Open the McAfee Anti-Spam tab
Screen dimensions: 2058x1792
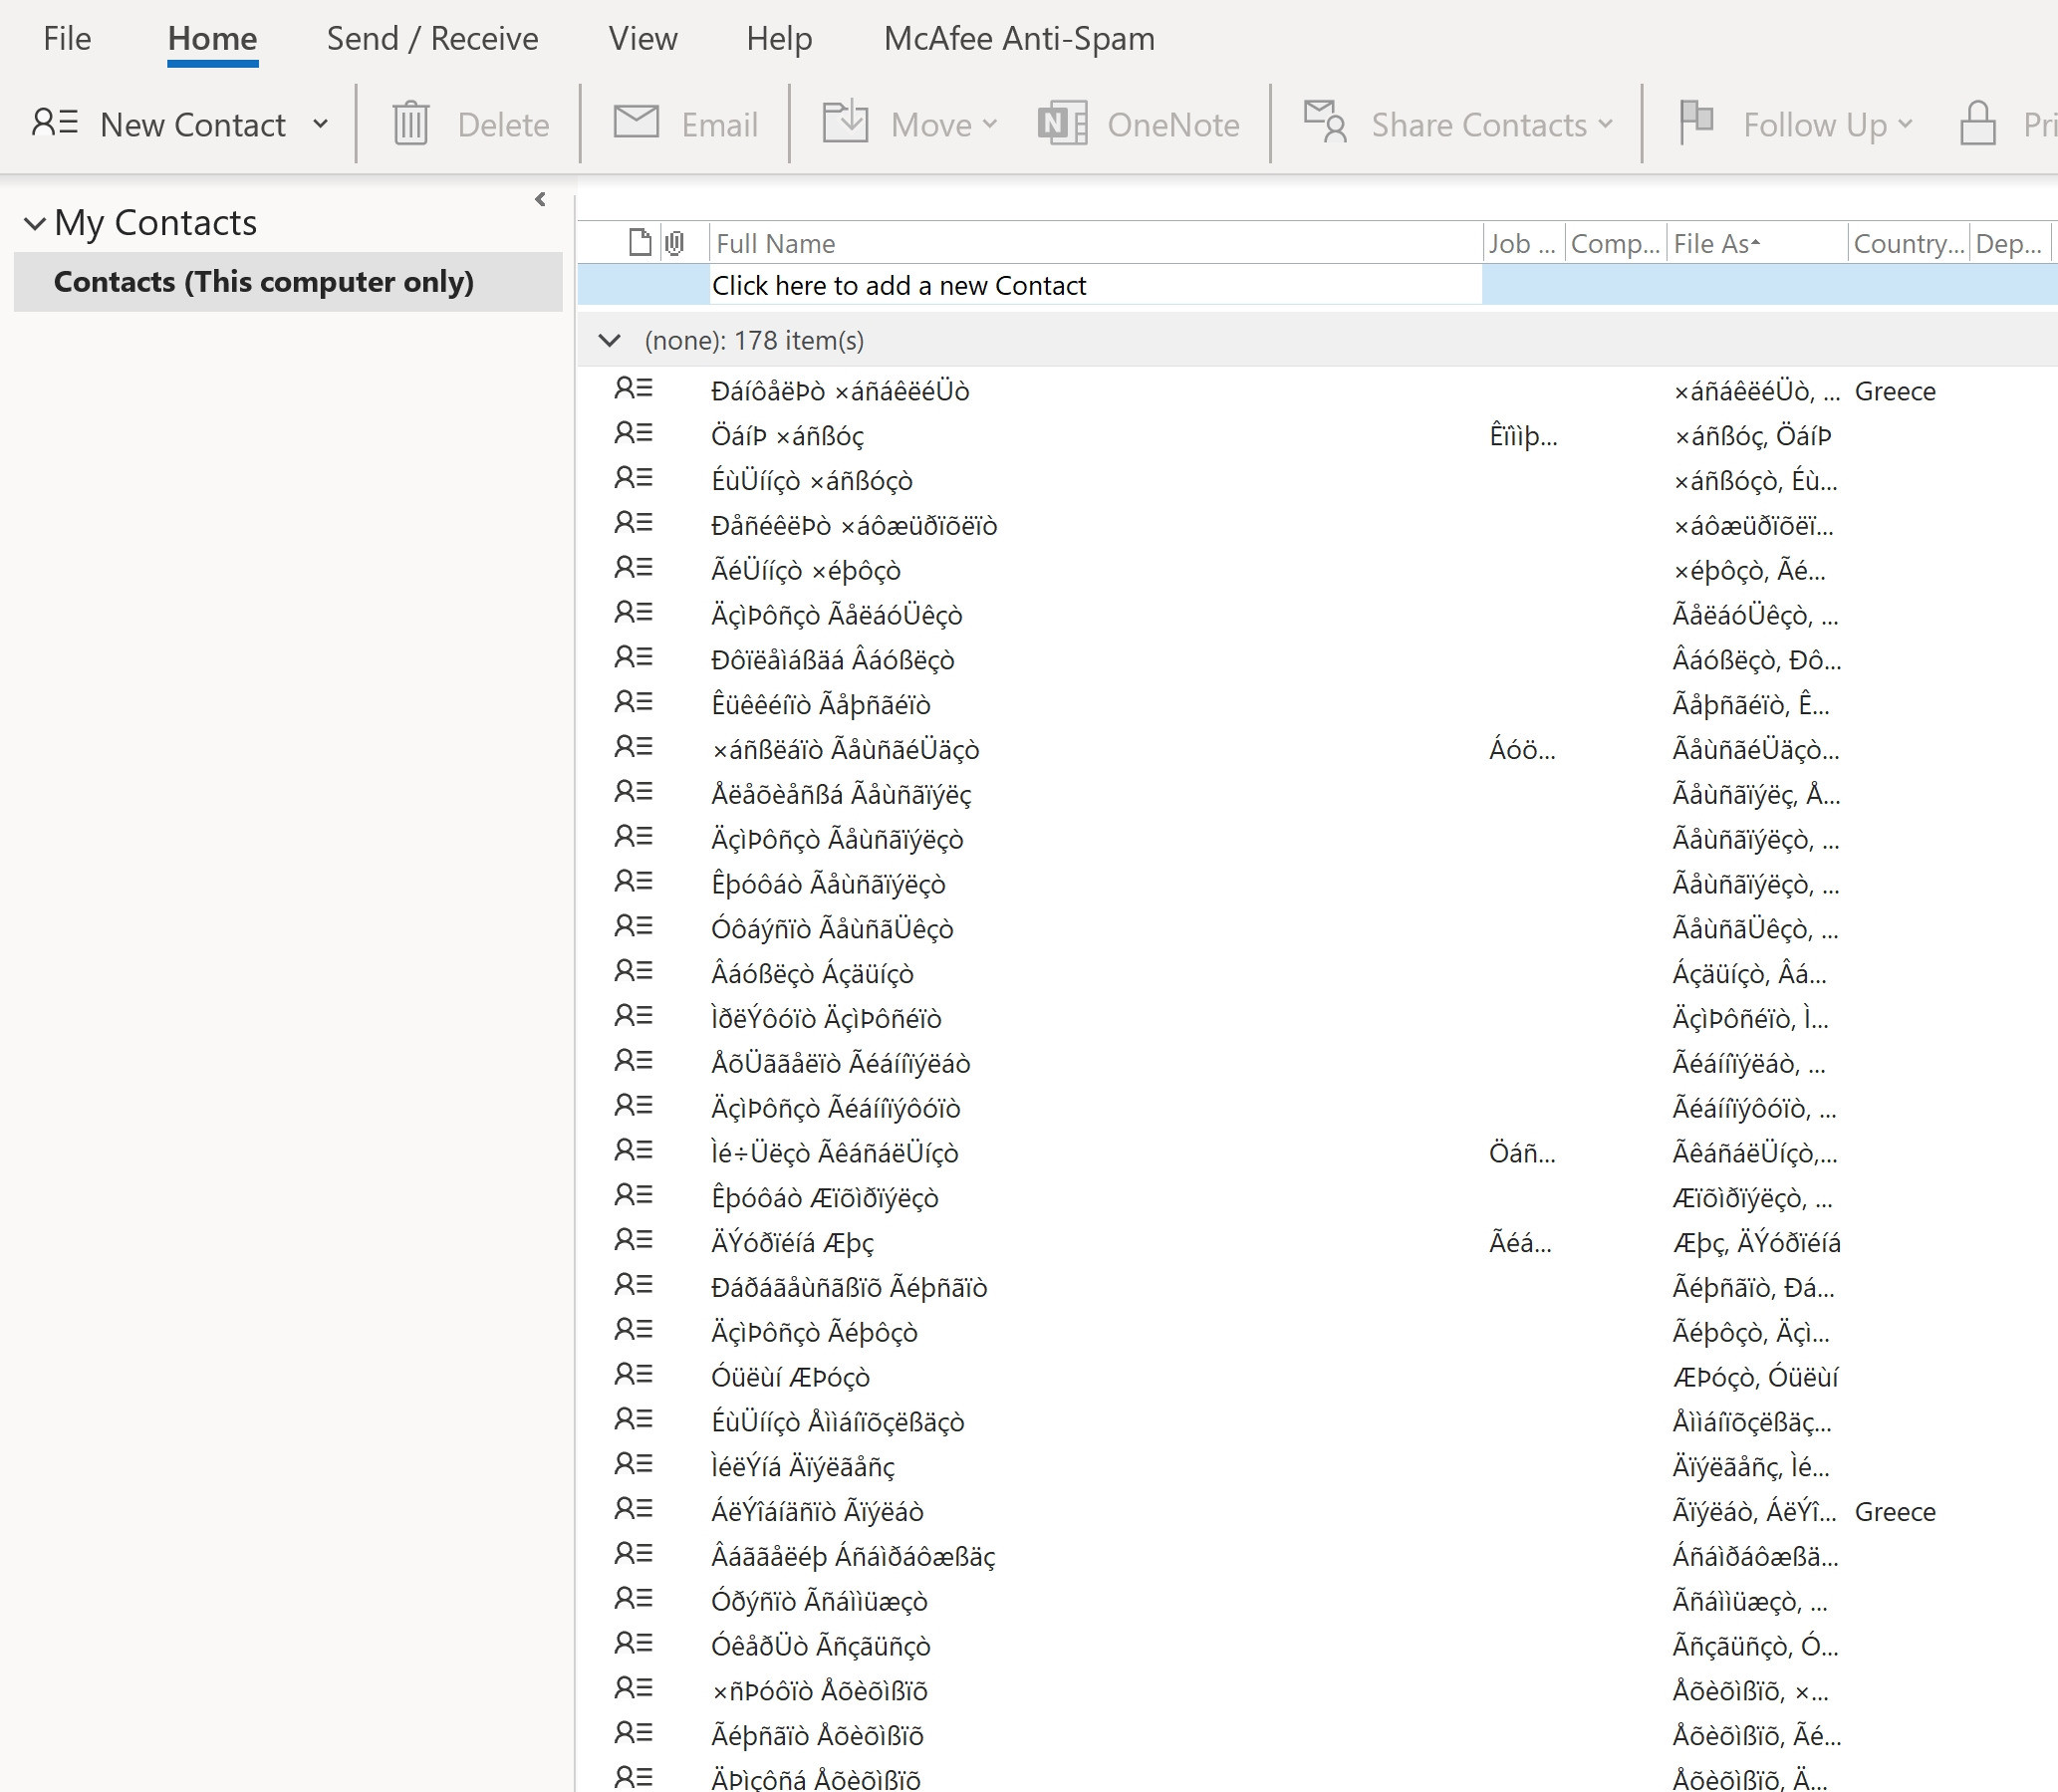[1018, 39]
